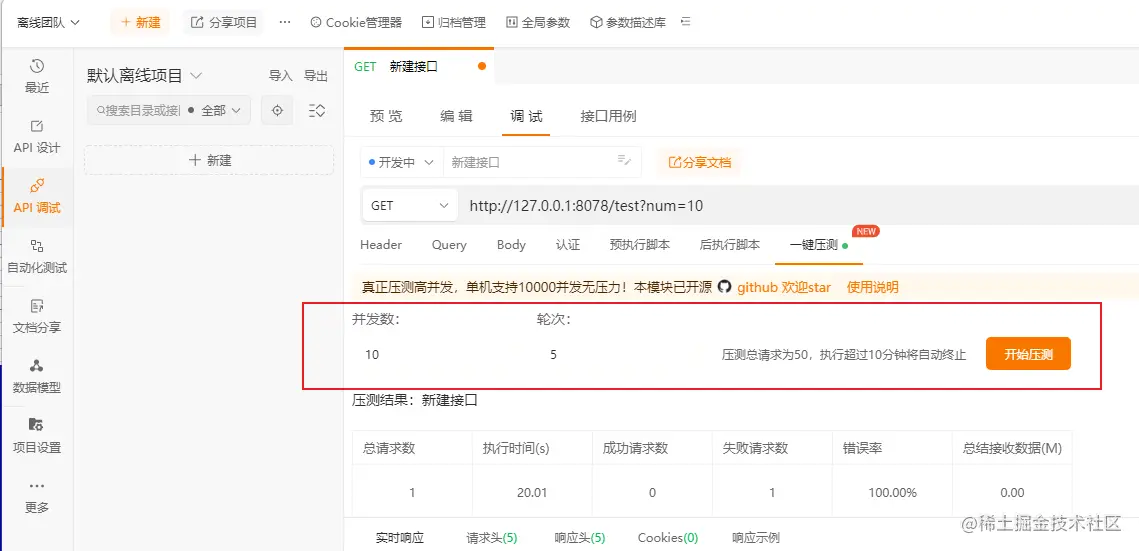The image size is (1139, 551).
Task: Switch to the 预览 tab
Action: point(386,116)
